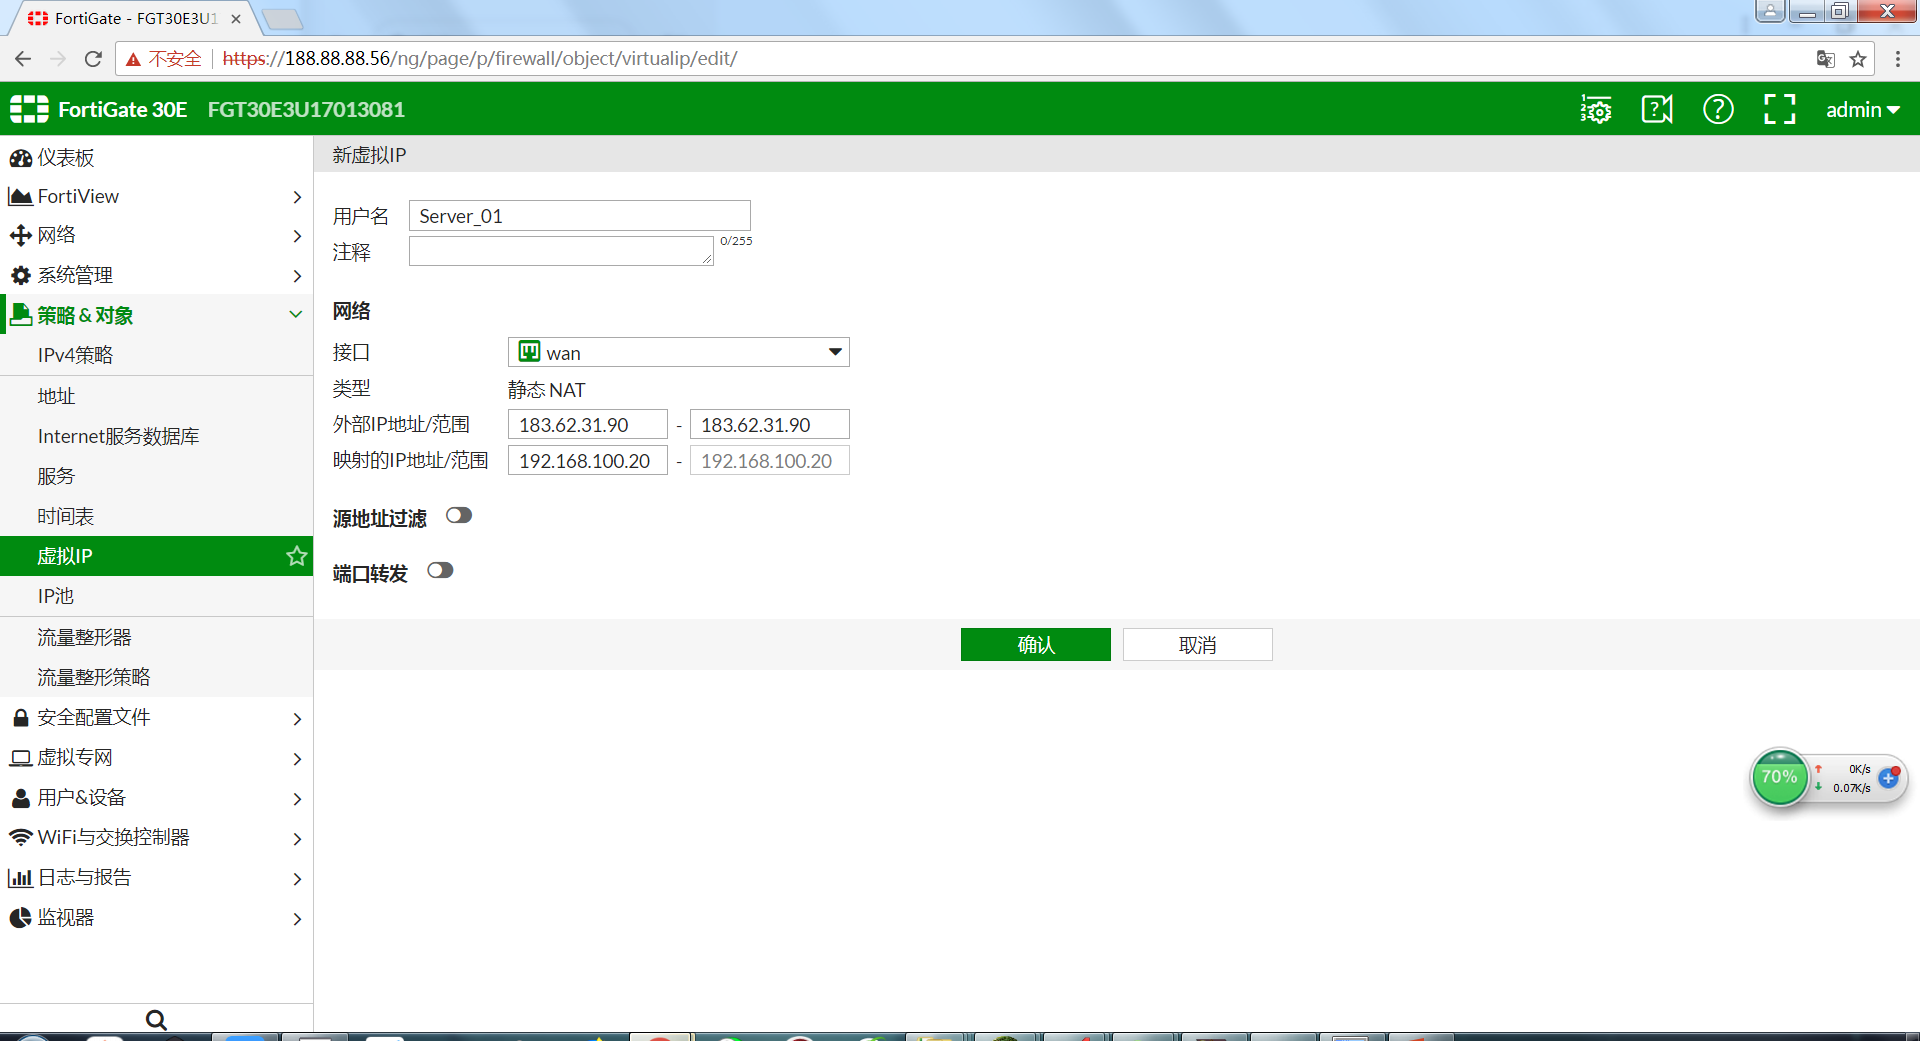Click the bar chart icon beside 日志与报告

pos(20,878)
